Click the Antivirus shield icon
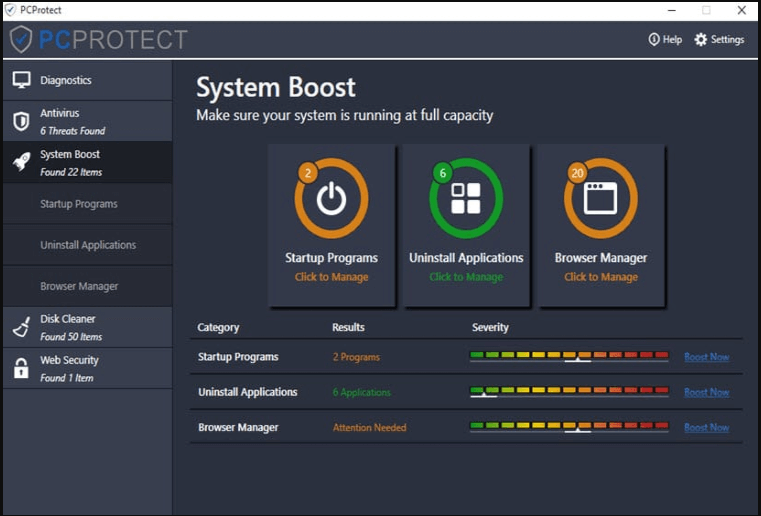761x516 pixels. [21, 122]
